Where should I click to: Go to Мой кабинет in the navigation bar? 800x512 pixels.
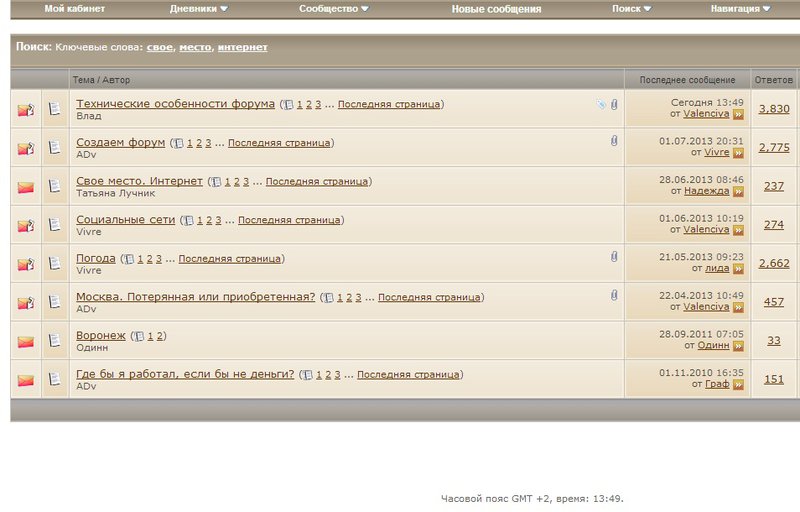point(74,9)
